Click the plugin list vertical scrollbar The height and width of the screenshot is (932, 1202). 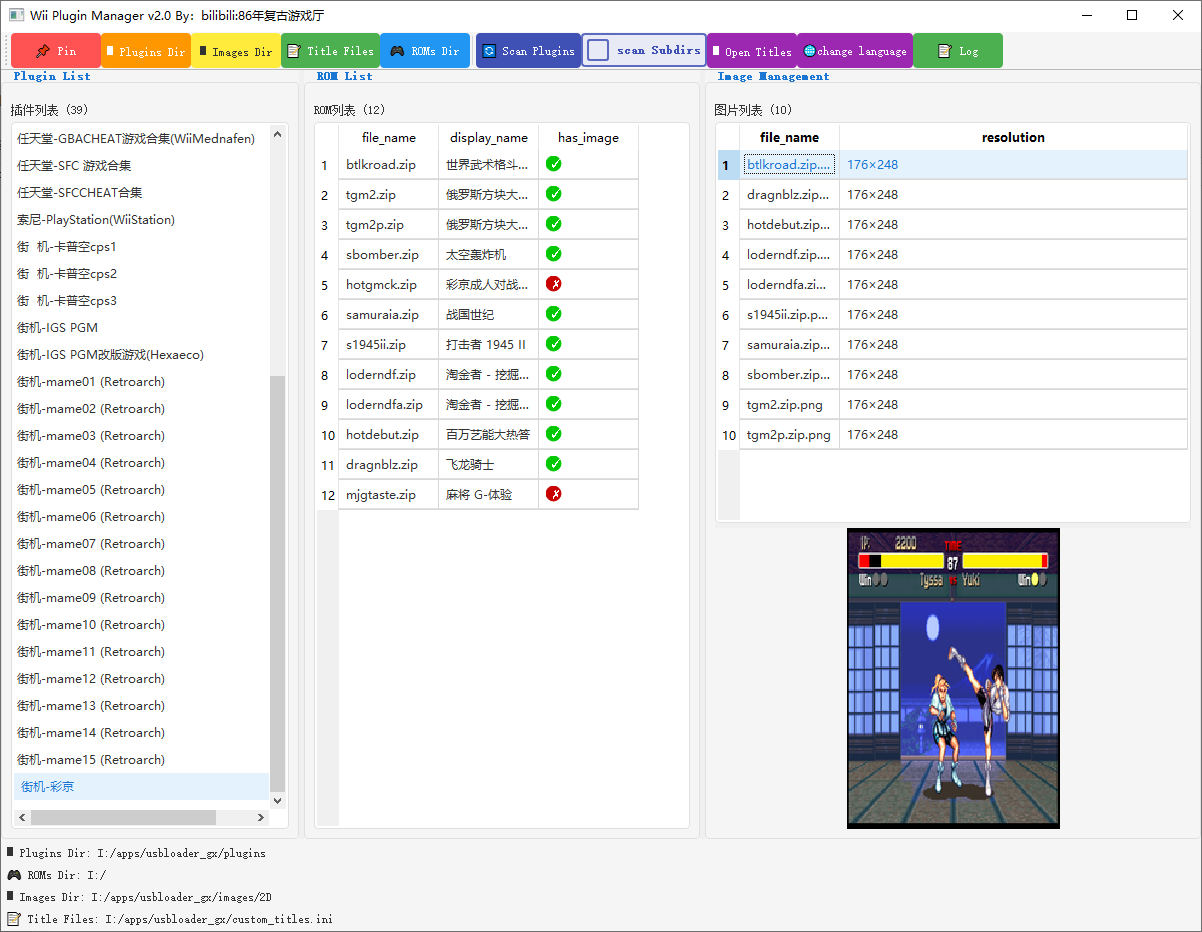click(278, 583)
